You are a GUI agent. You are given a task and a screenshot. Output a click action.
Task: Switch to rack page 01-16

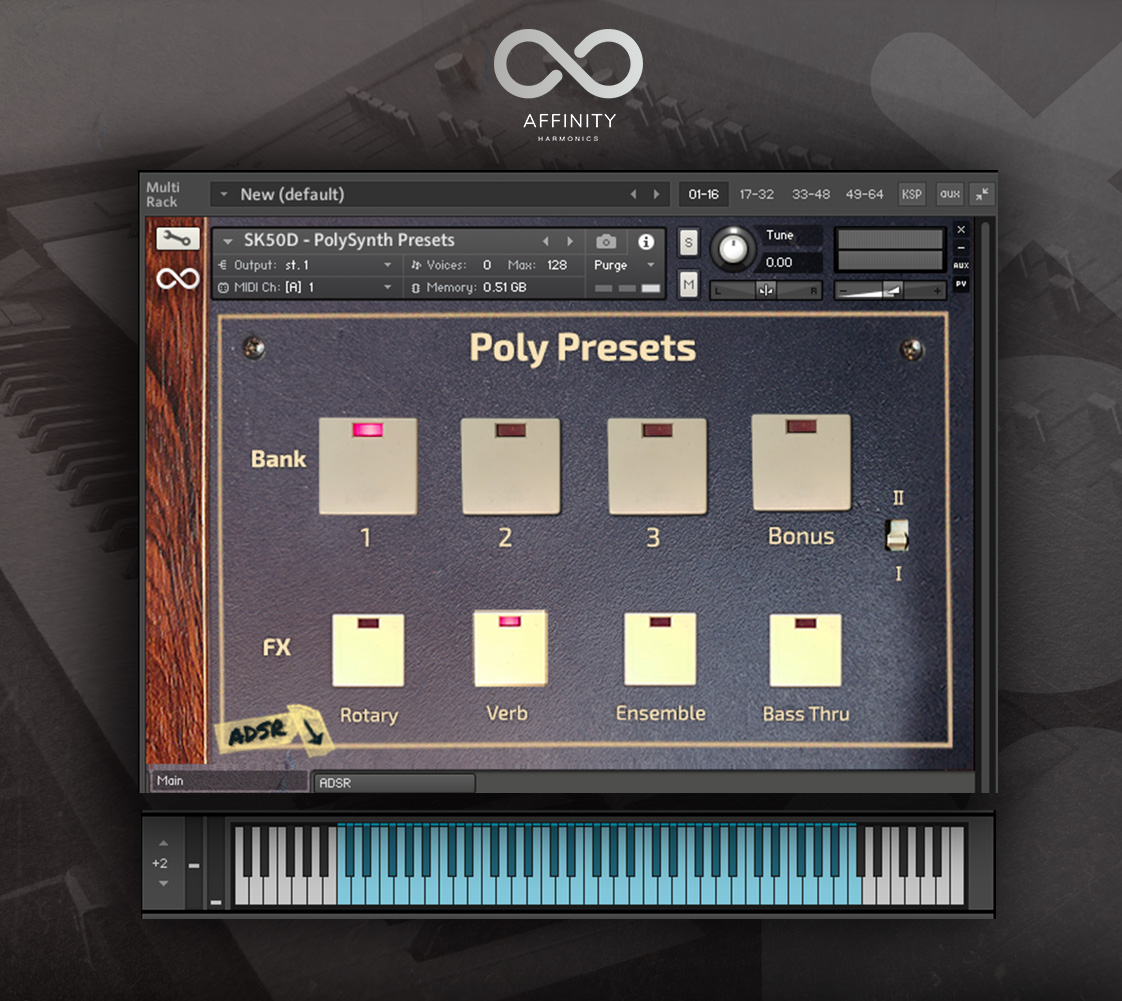pos(703,195)
